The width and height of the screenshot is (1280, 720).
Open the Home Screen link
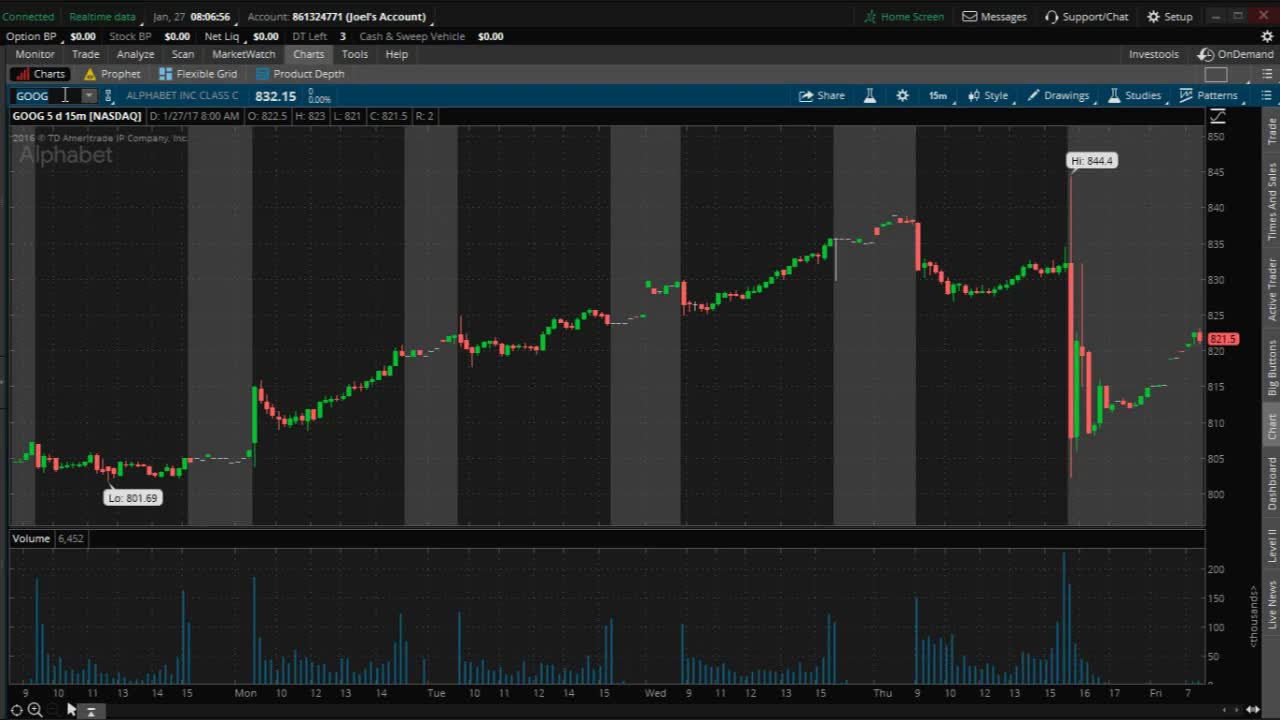click(x=904, y=16)
